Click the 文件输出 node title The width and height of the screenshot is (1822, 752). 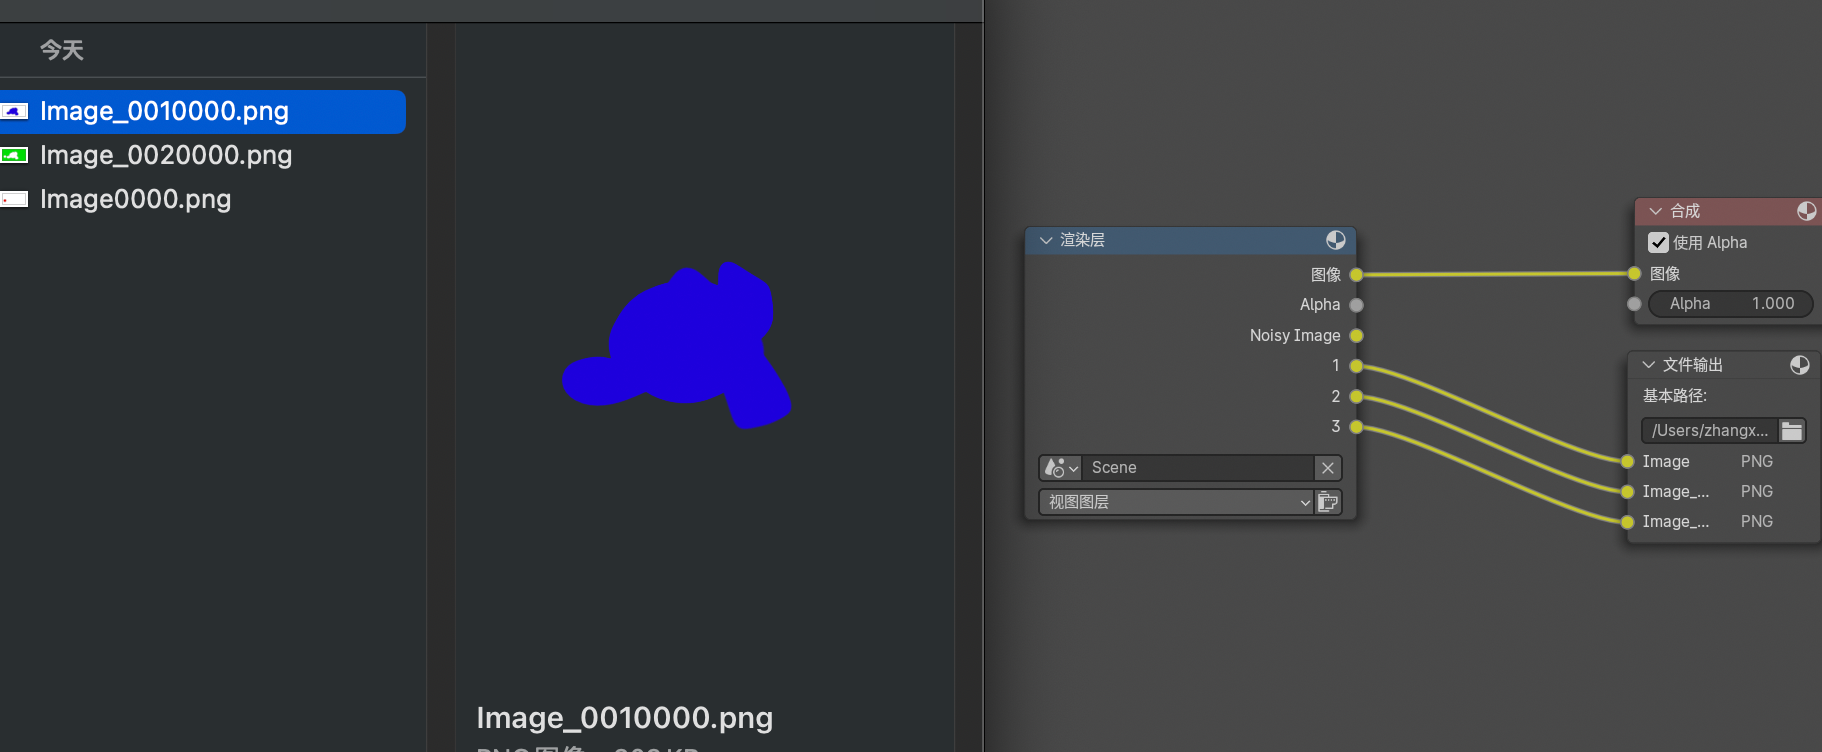pyautogui.click(x=1692, y=365)
